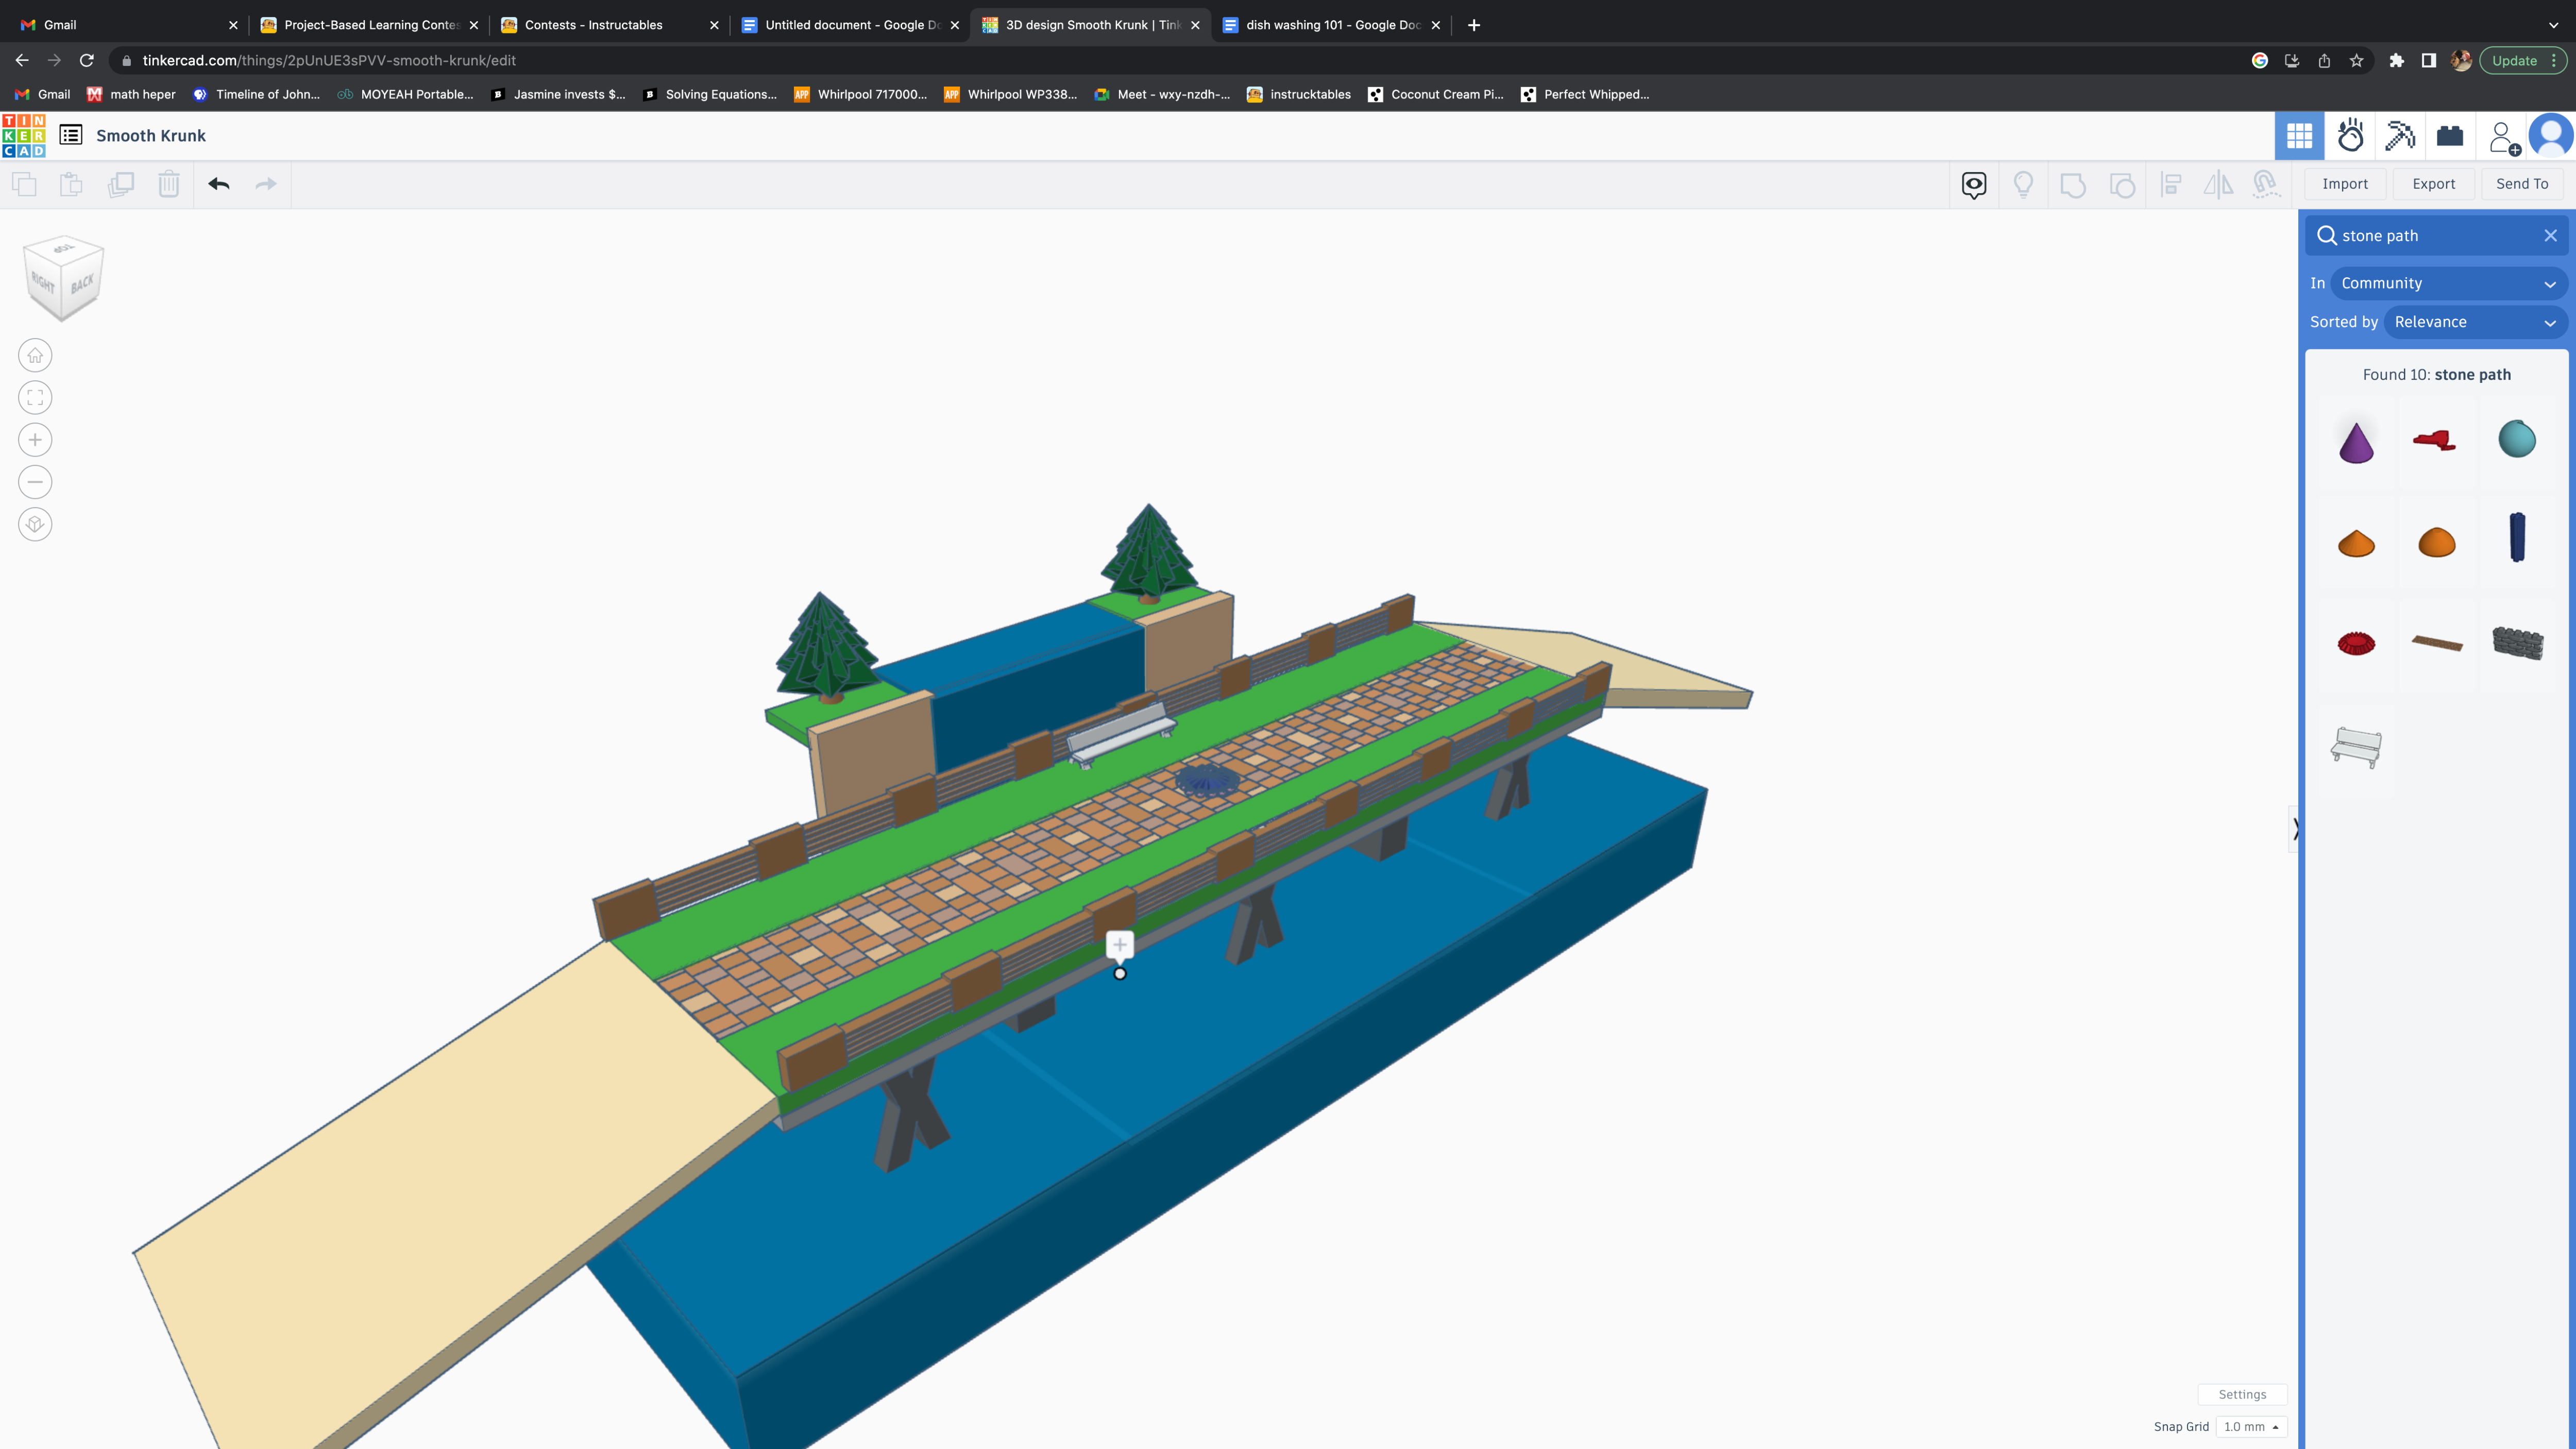This screenshot has width=2576, height=1449.
Task: Open the Community shape source dropdown
Action: coord(2448,283)
